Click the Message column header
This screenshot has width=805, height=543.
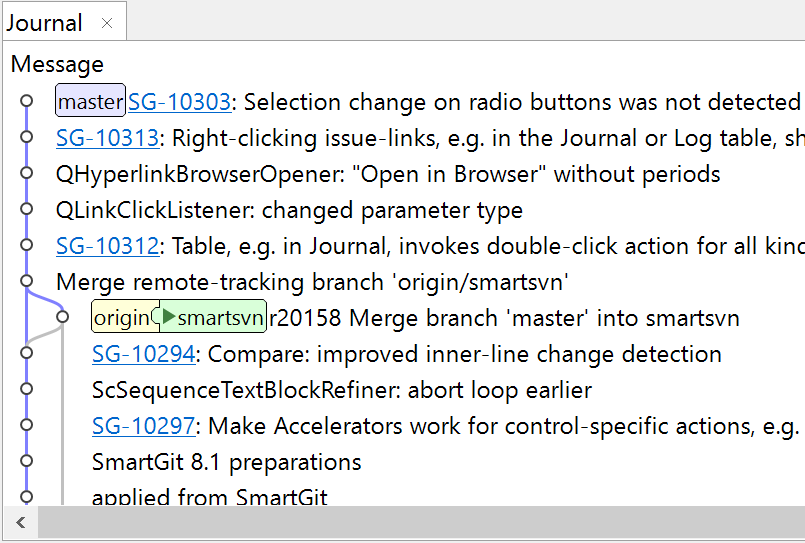point(57,65)
